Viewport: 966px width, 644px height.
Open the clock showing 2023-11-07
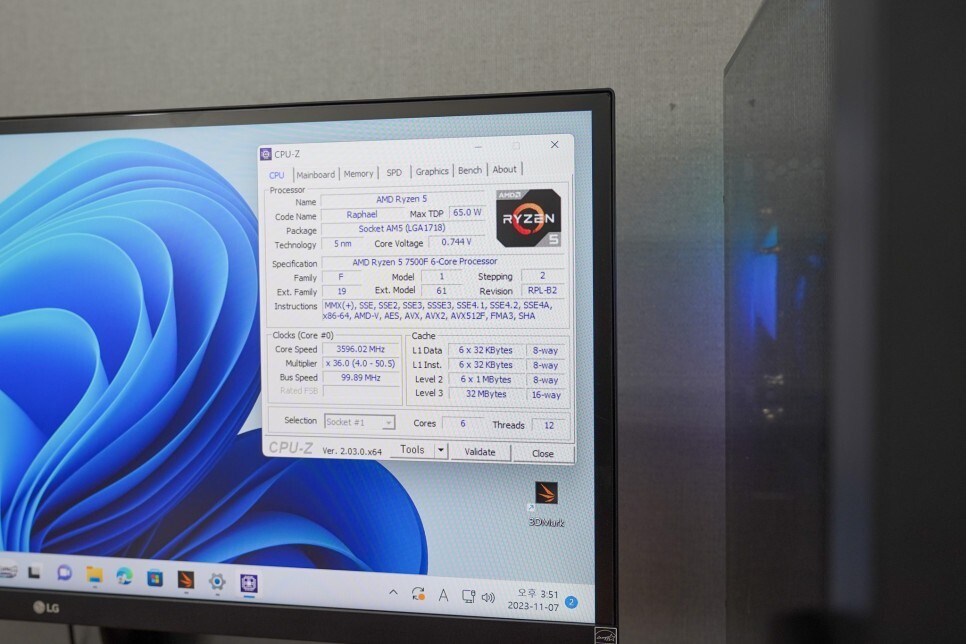(x=533, y=600)
